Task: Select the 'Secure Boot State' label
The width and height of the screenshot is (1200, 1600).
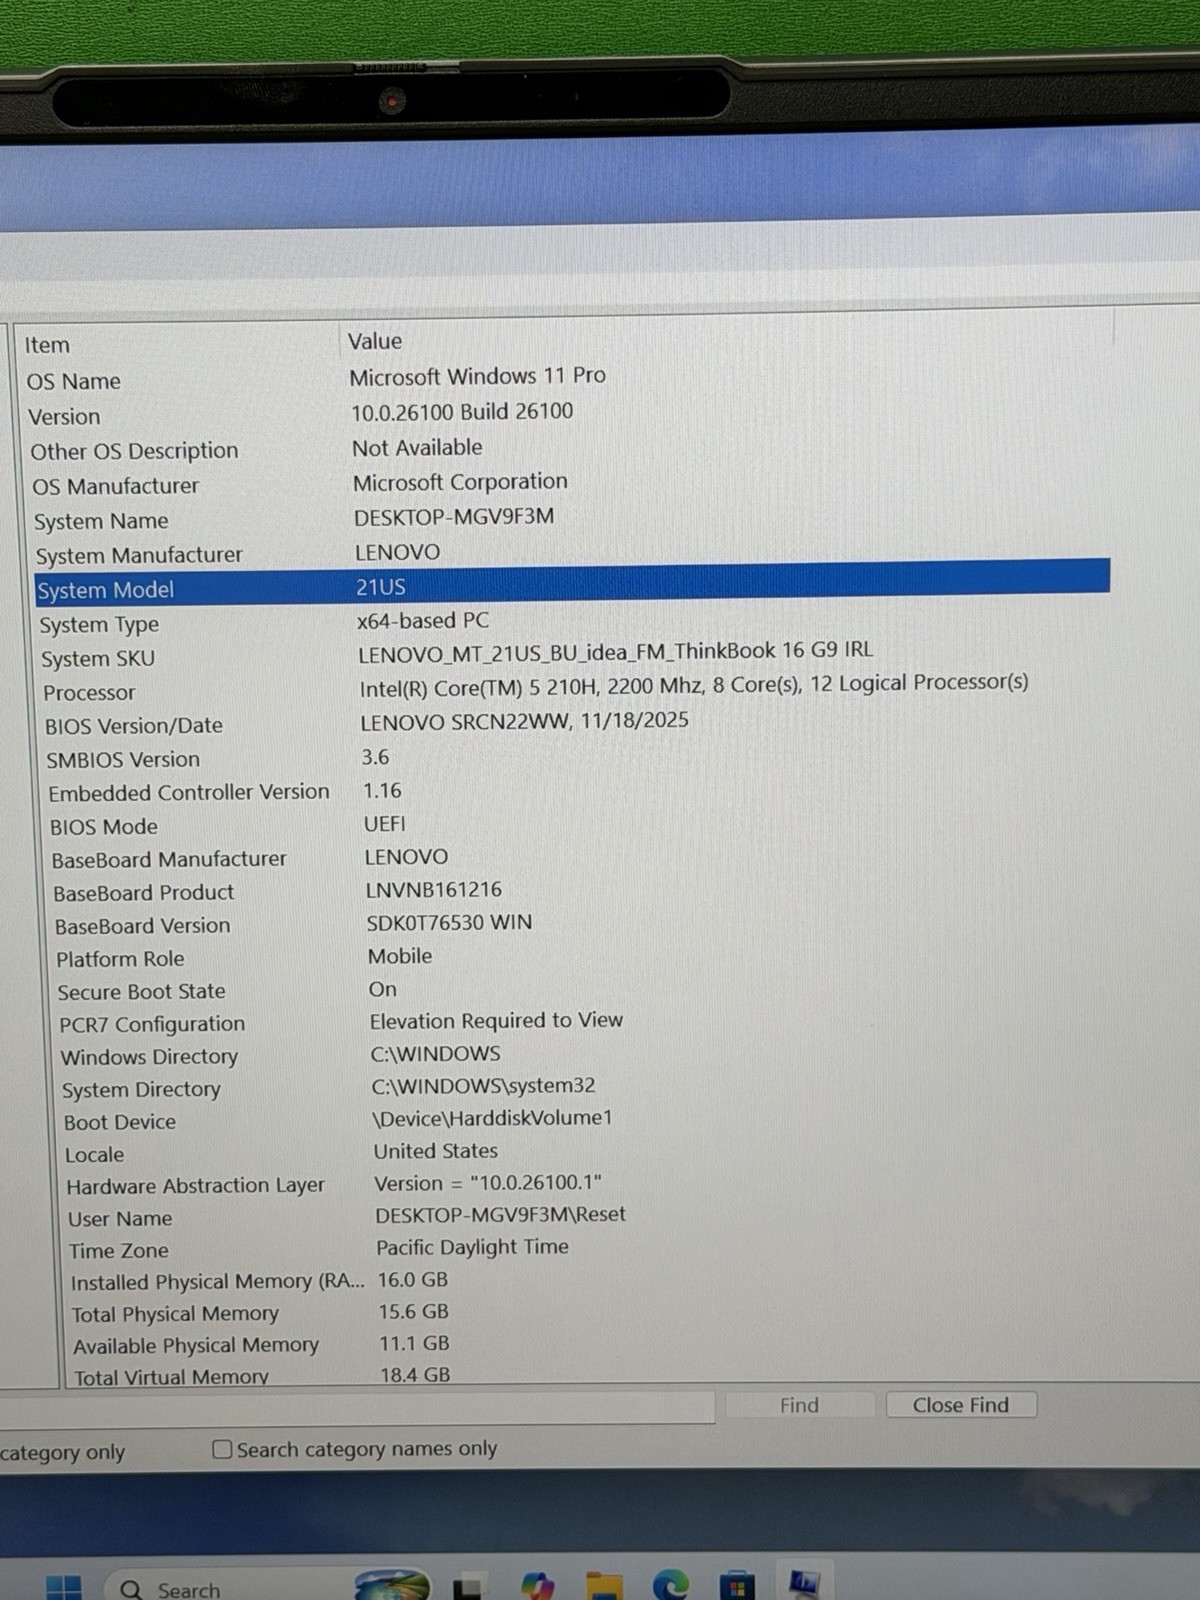Action: click(x=141, y=992)
